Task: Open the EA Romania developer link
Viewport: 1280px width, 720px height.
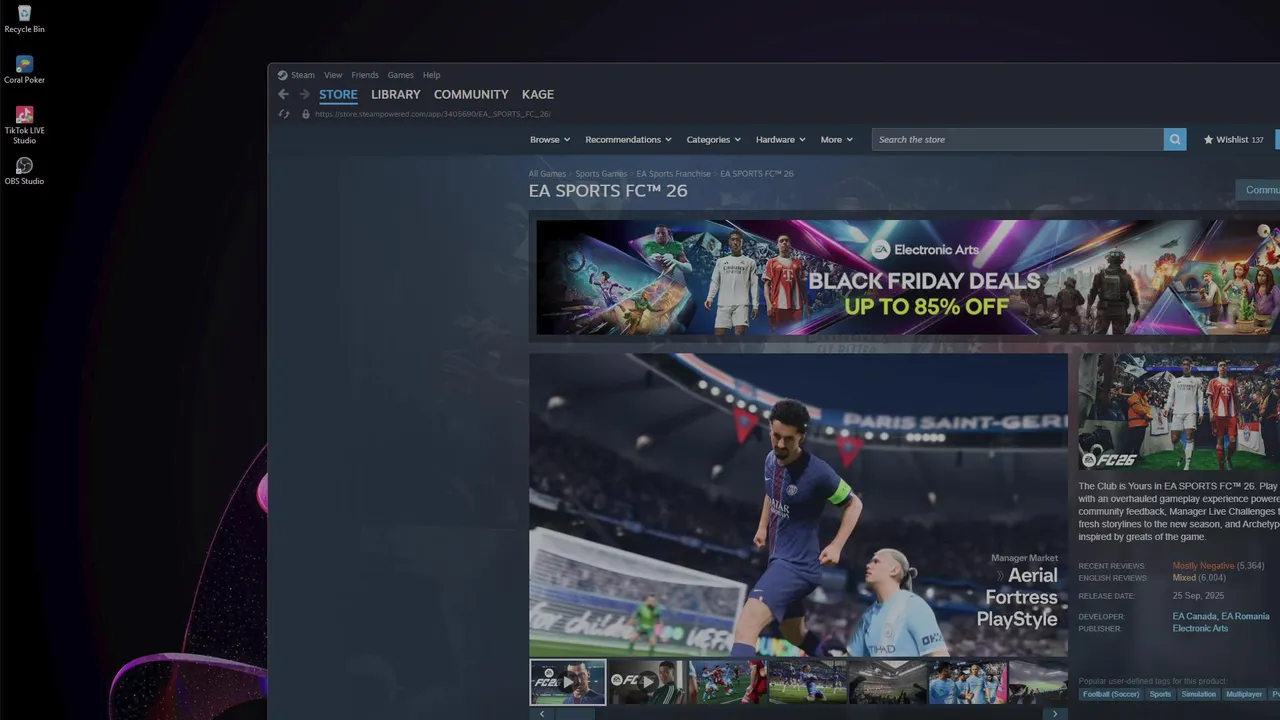Action: [x=1245, y=617]
